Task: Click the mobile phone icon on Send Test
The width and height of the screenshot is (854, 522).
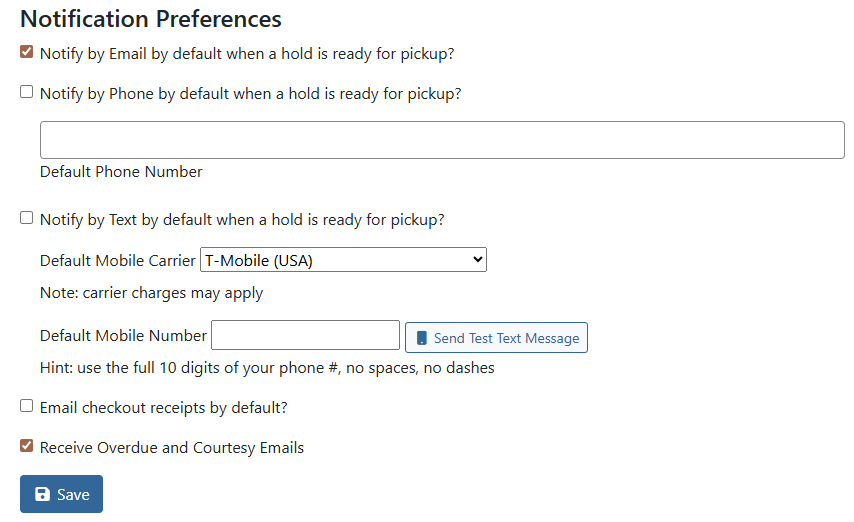Action: (x=422, y=338)
